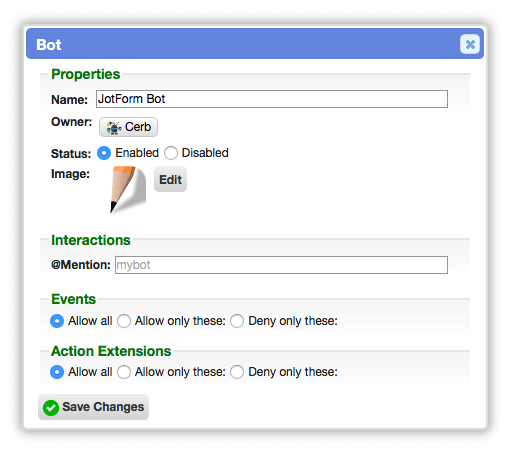Screen dimensions: 508x449
Task: Select Action Extensions Allow all radio
Action: click(57, 372)
